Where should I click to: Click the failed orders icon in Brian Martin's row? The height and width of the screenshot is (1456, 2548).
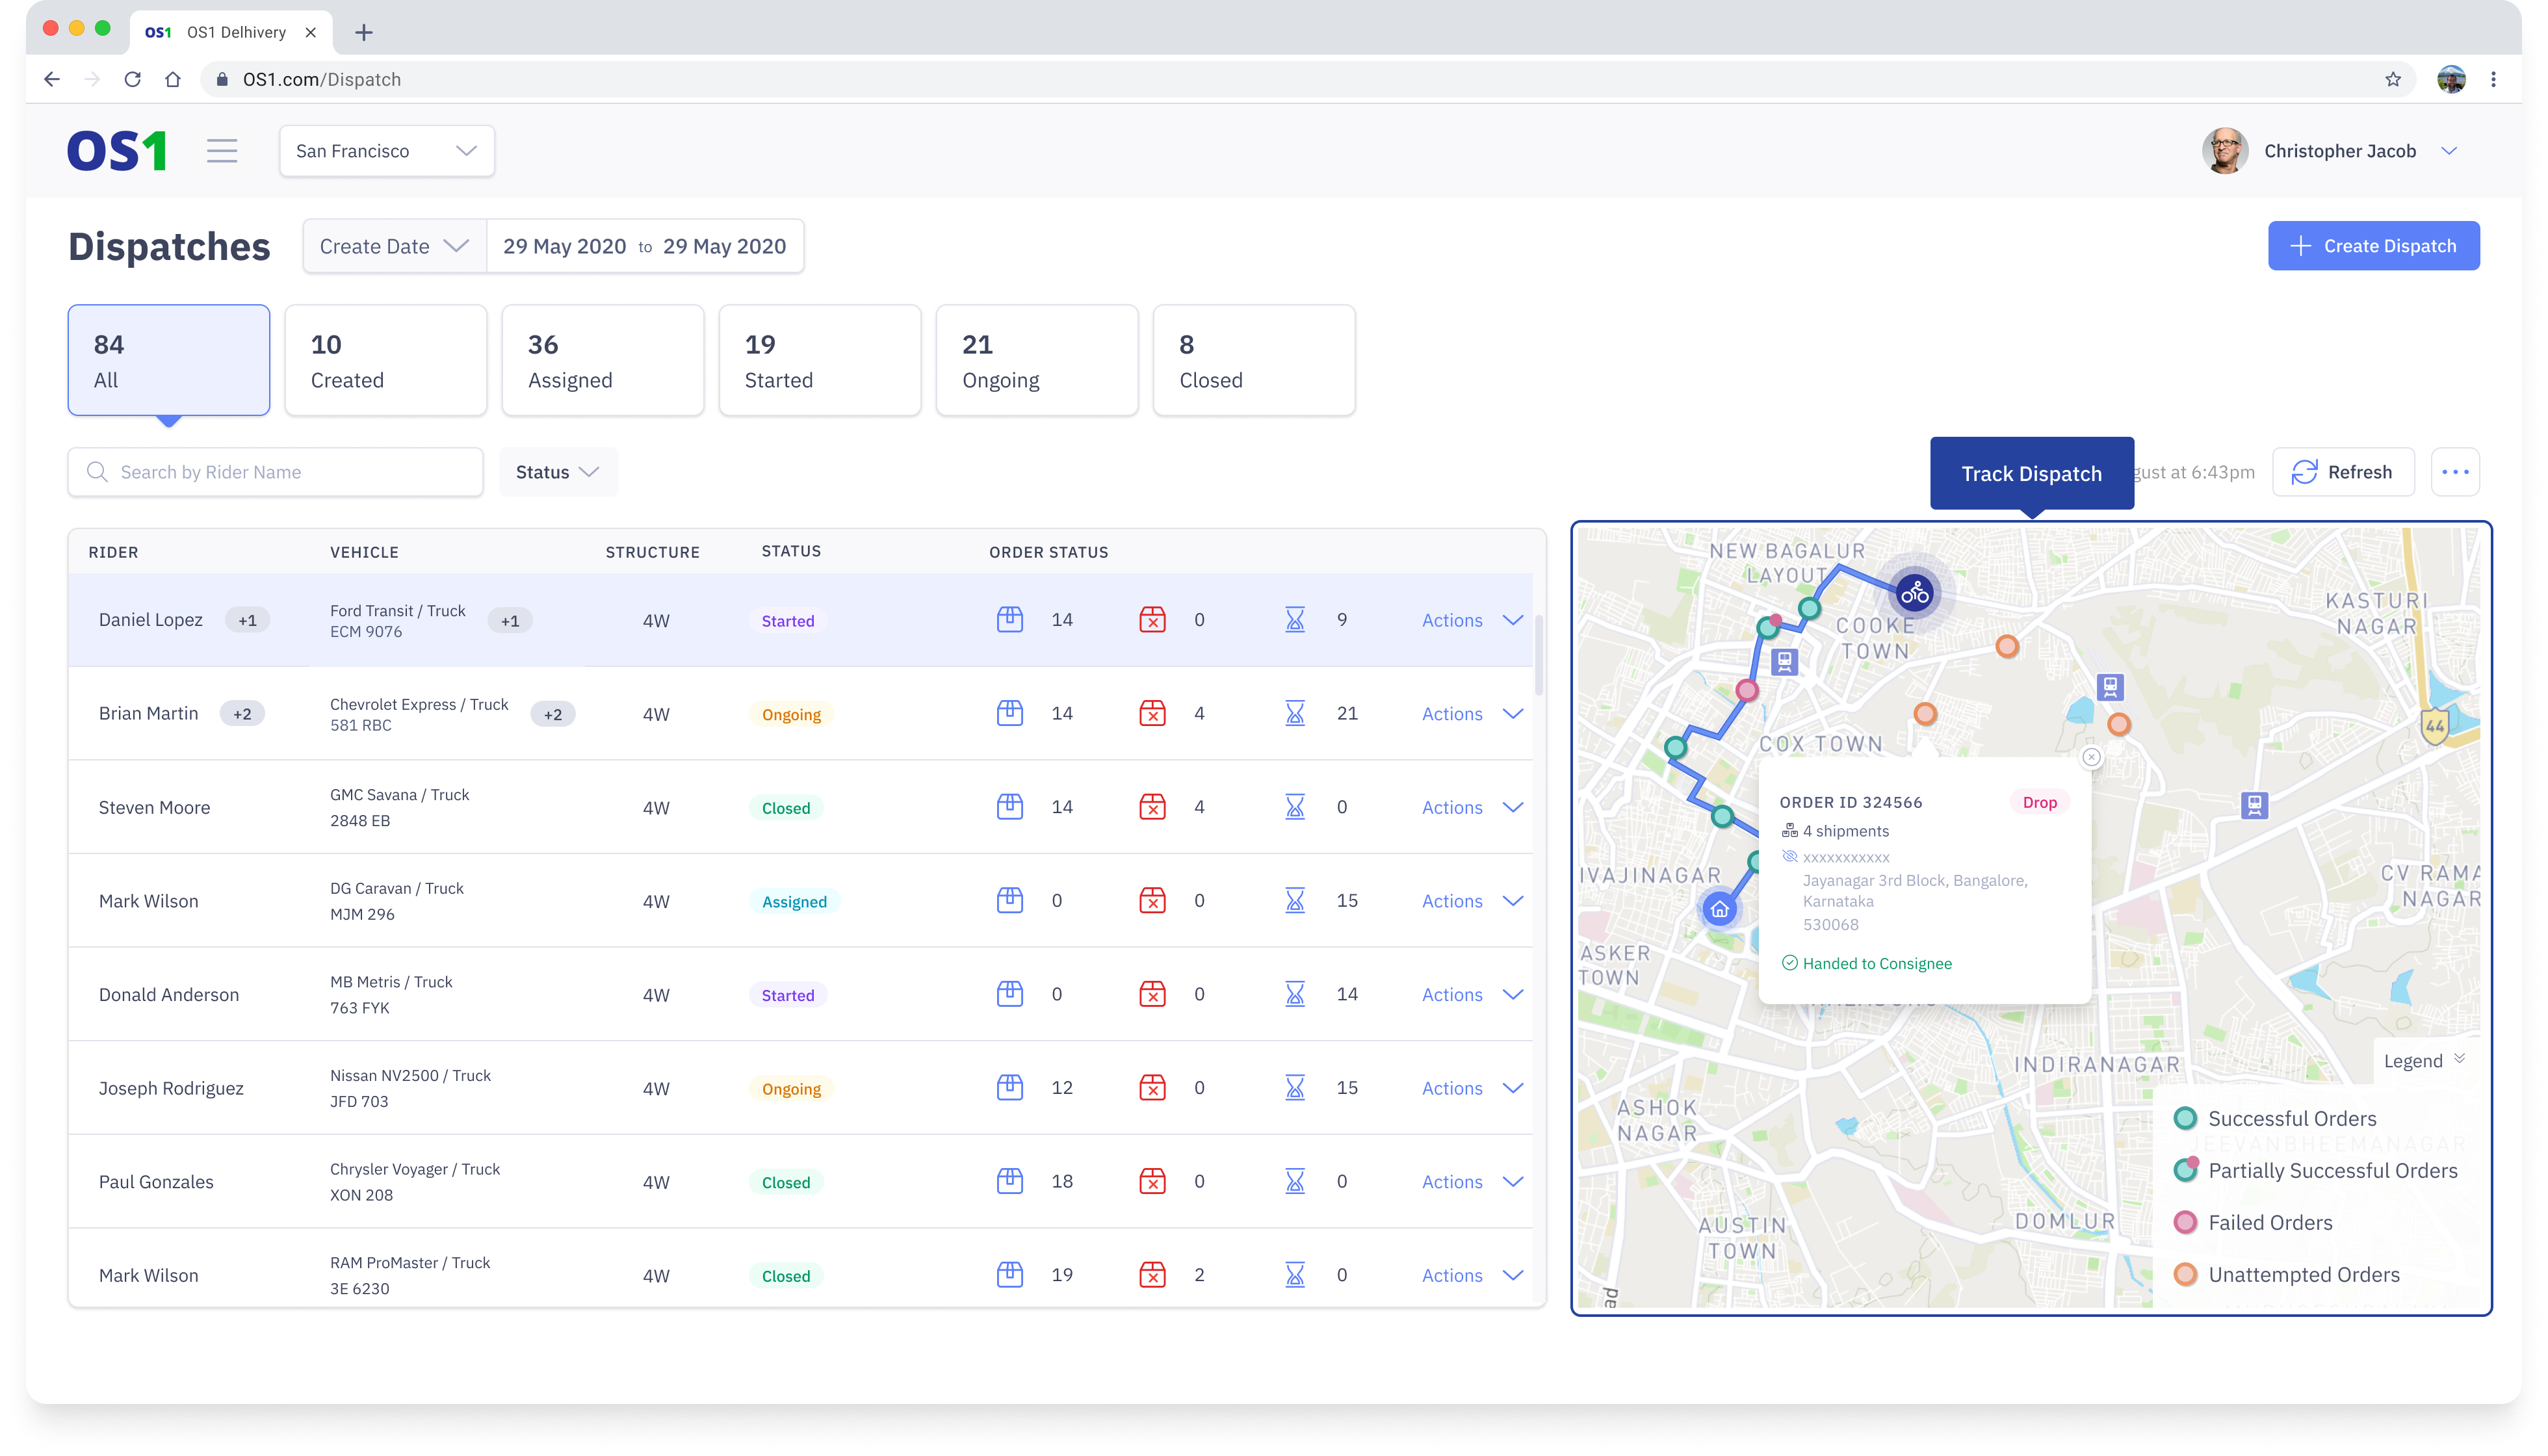click(1152, 713)
